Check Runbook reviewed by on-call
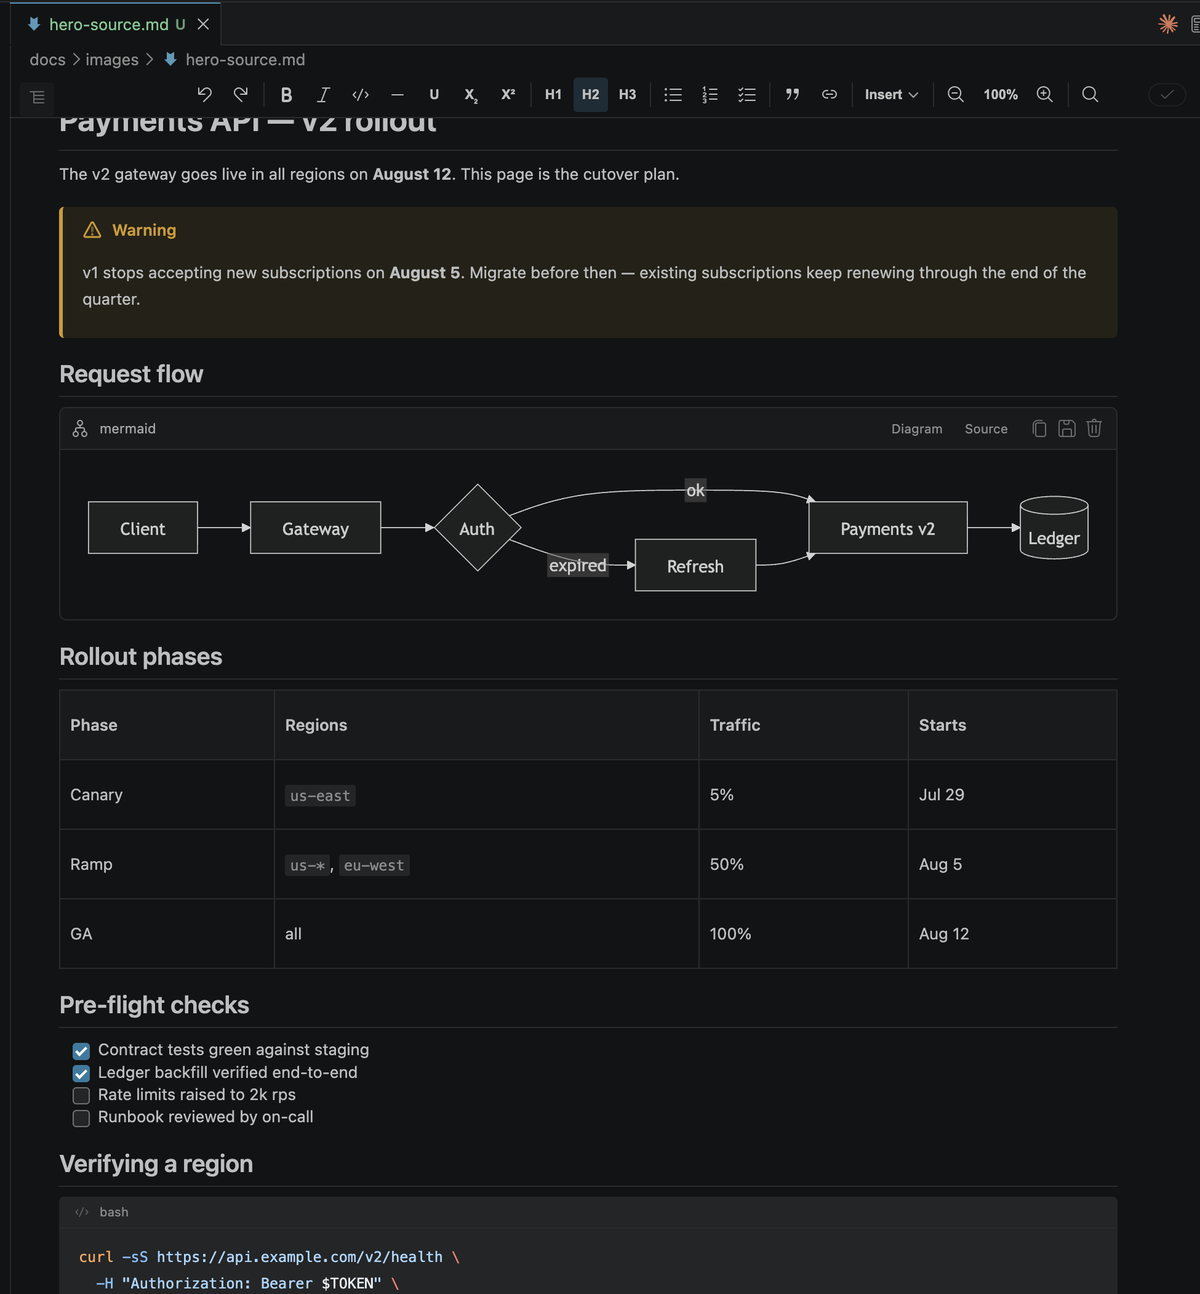This screenshot has height=1294, width=1200. point(81,1118)
